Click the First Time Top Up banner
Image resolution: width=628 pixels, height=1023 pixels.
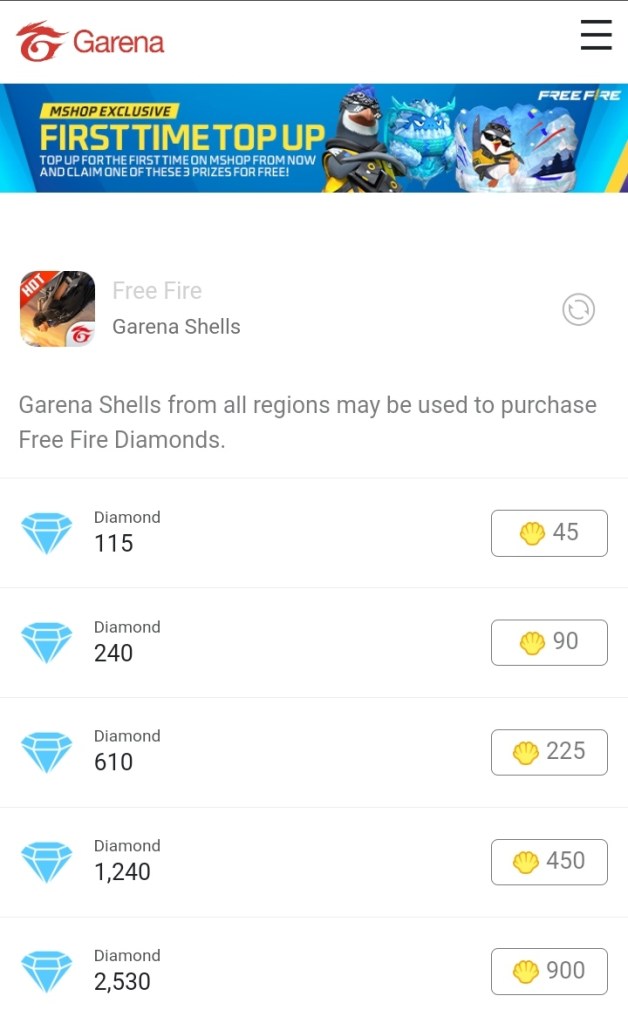pos(314,138)
